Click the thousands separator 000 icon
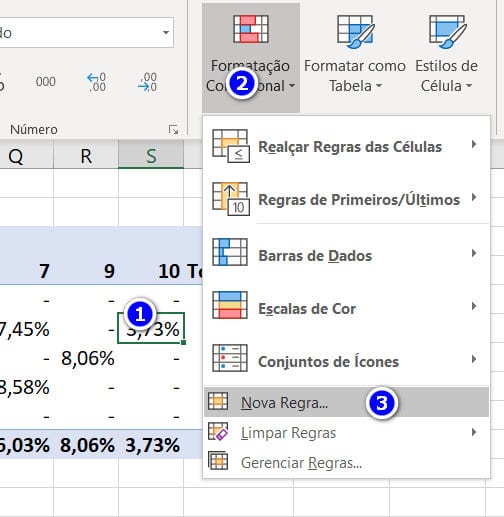 (x=46, y=82)
